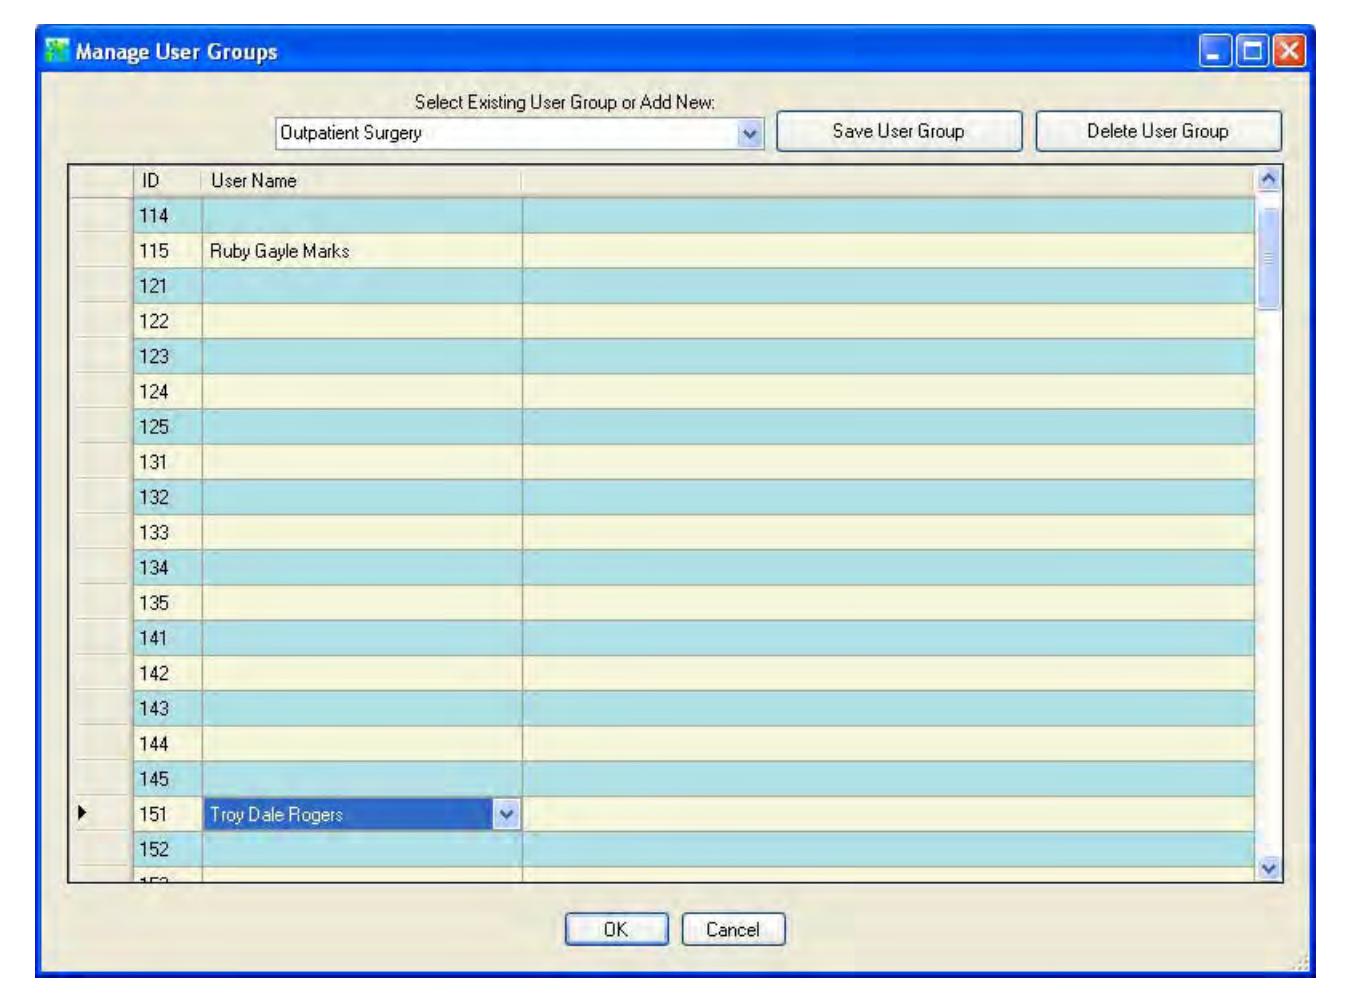Screen dimensions: 1346x1007
Task: Select ID cell 141
Action: pos(168,638)
